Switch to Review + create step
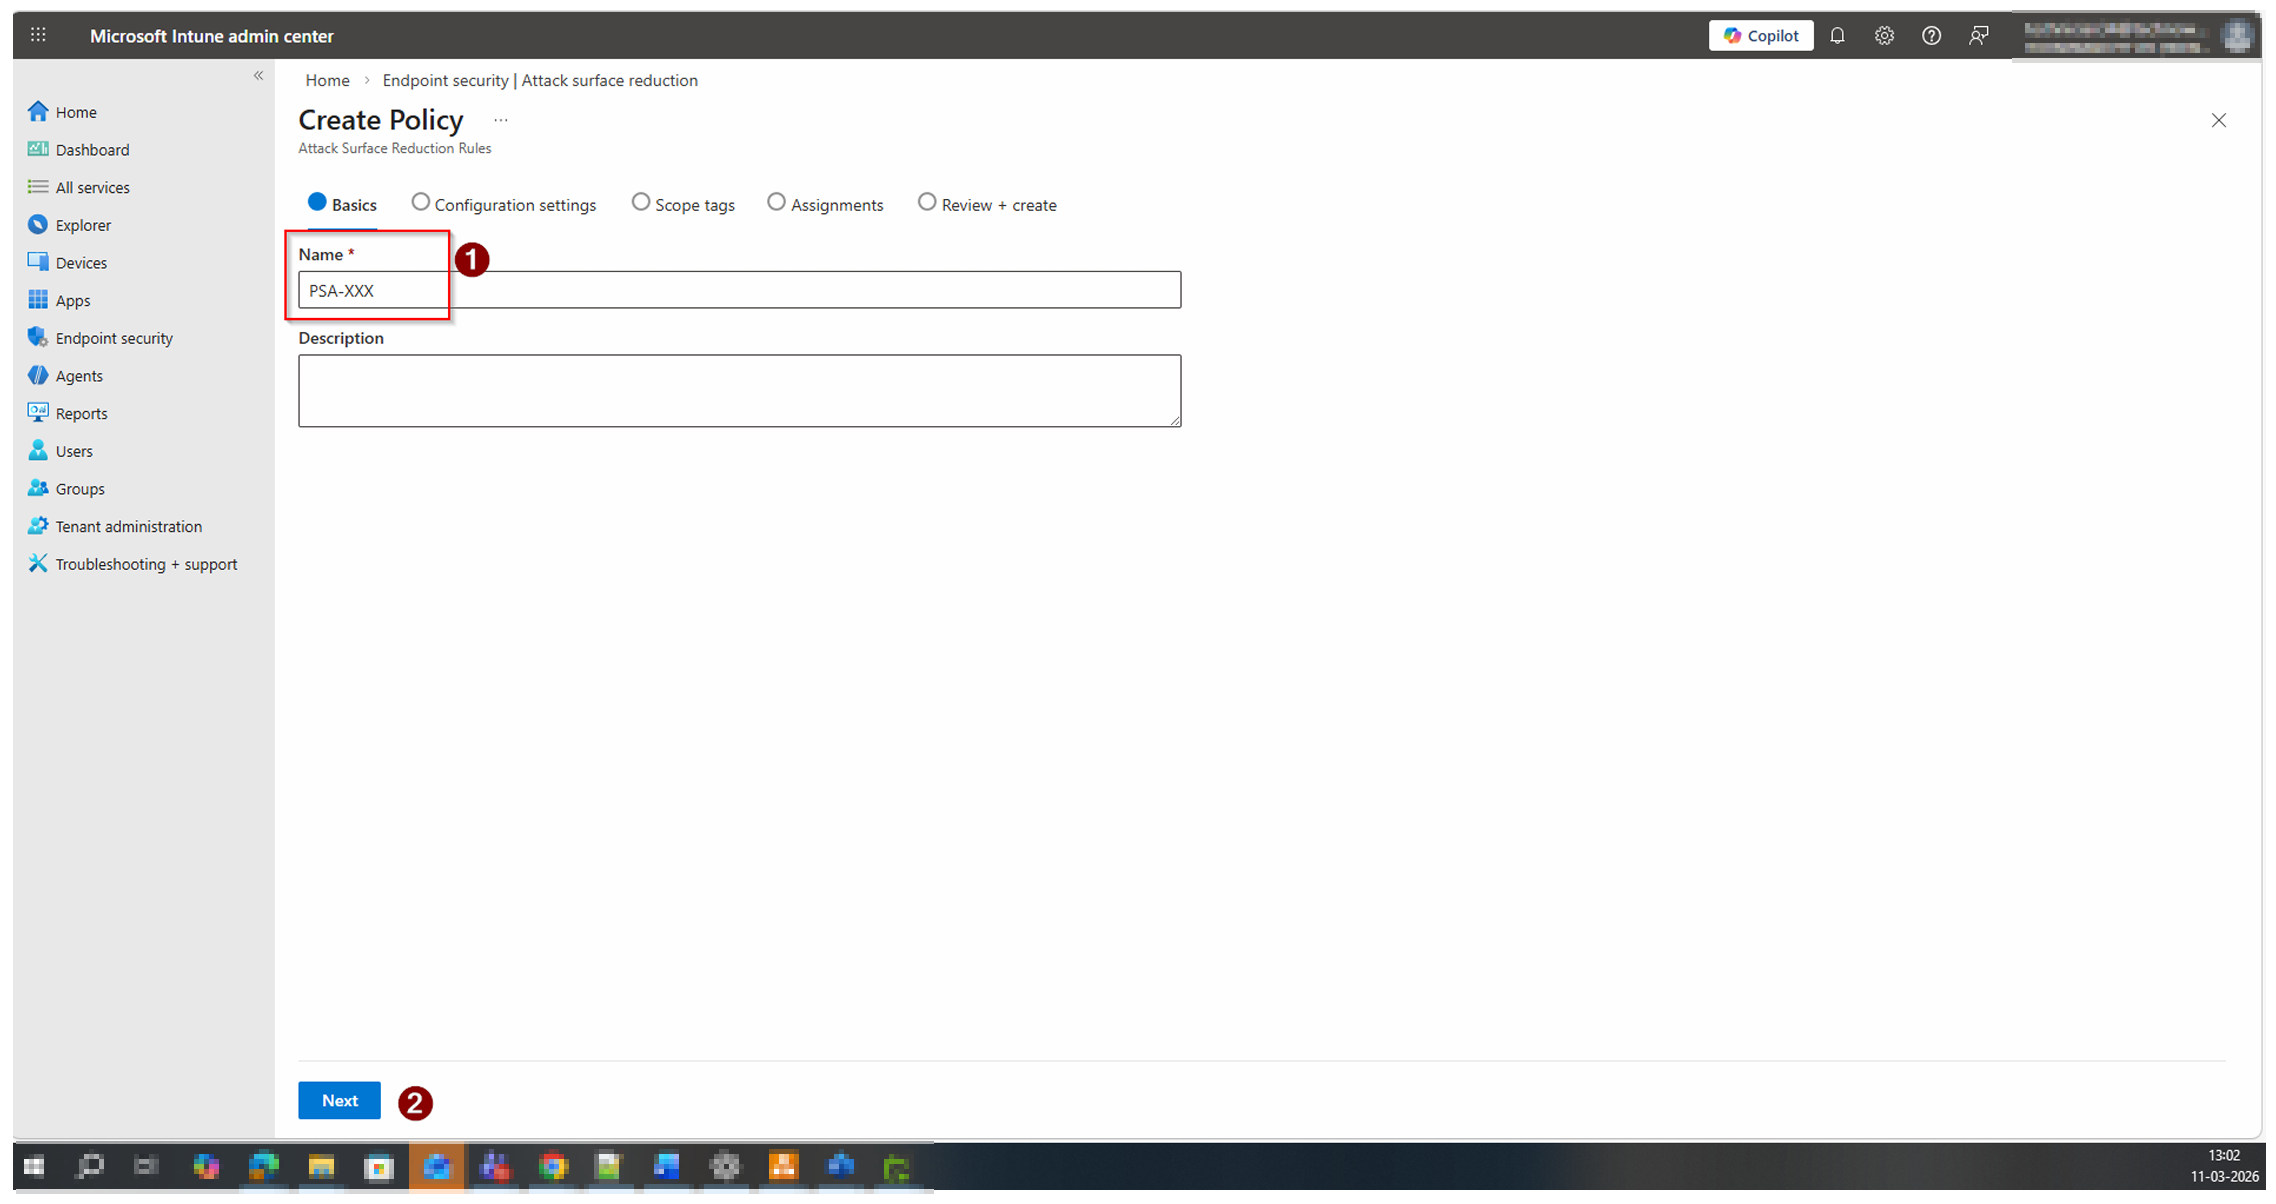The height and width of the screenshot is (1204, 2276). (x=987, y=204)
